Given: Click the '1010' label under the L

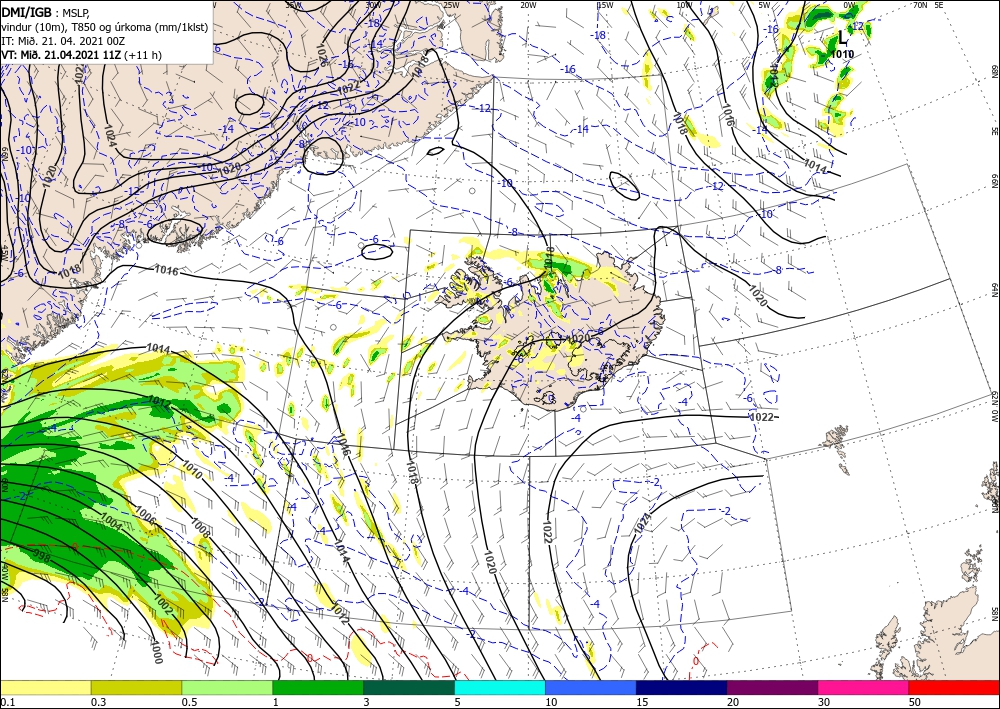Looking at the screenshot, I should (x=842, y=54).
